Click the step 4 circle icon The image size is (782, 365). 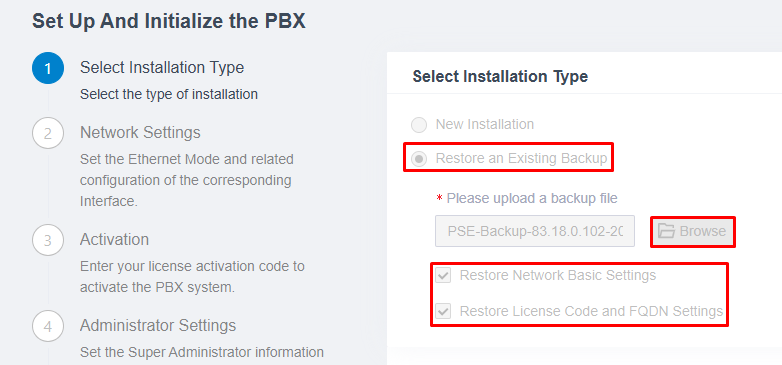tap(48, 327)
